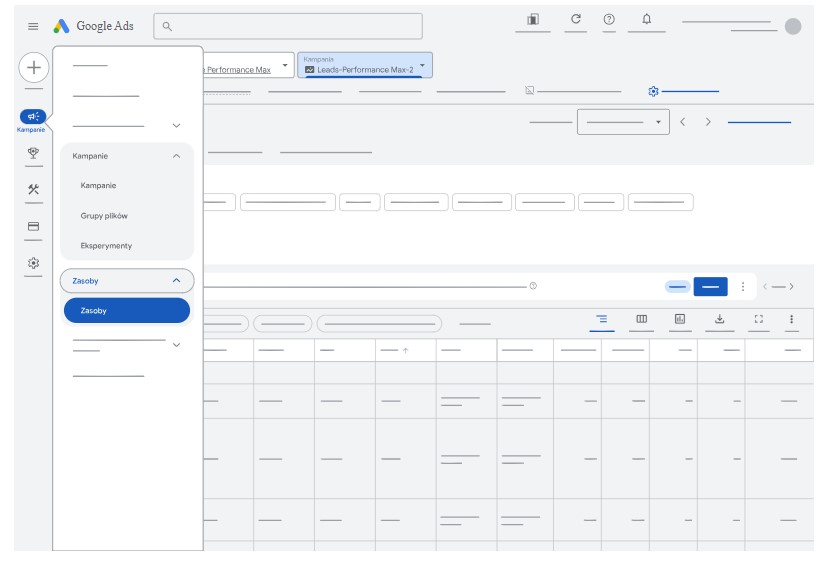Click the Create plus button
This screenshot has height=561, width=831.
coord(33,68)
